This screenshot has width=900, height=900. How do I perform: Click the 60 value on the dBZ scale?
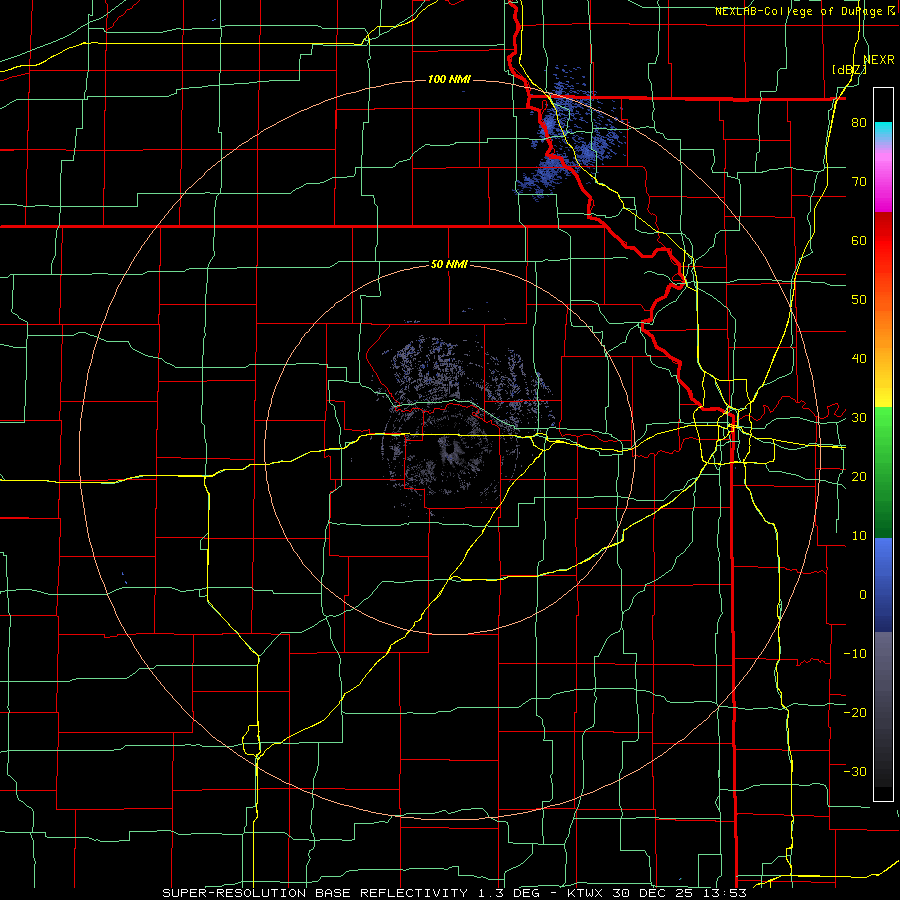tap(859, 240)
